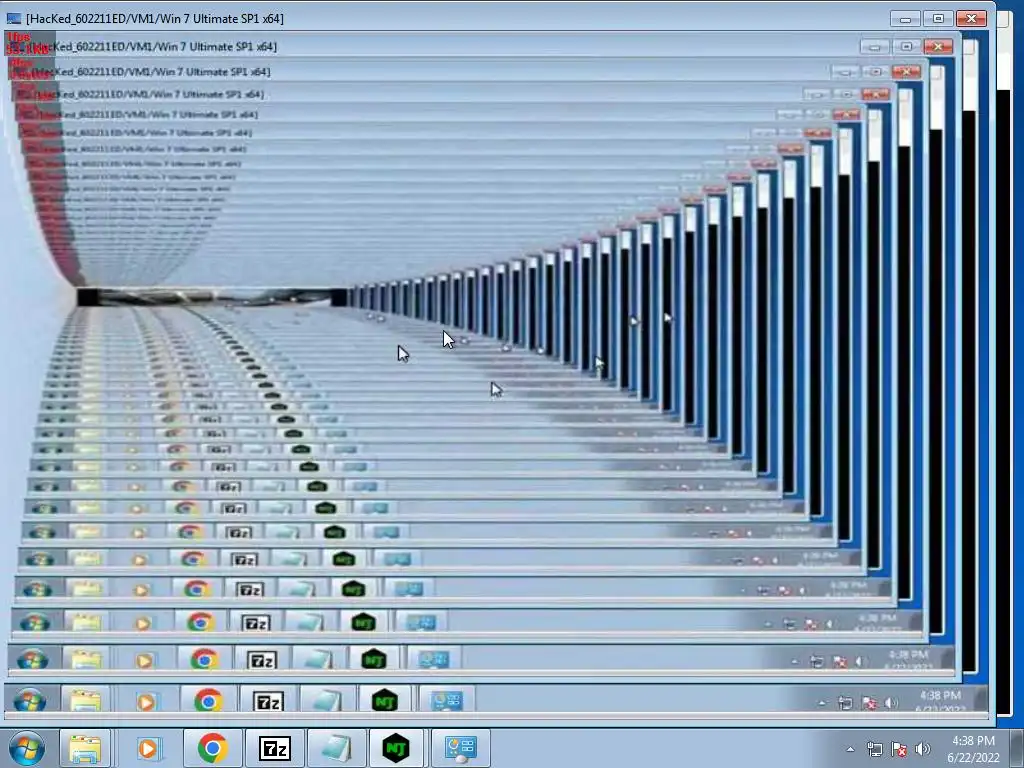Open network status icon in host tray
Viewport: 1024px width, 768px height.
pyautogui.click(x=874, y=749)
